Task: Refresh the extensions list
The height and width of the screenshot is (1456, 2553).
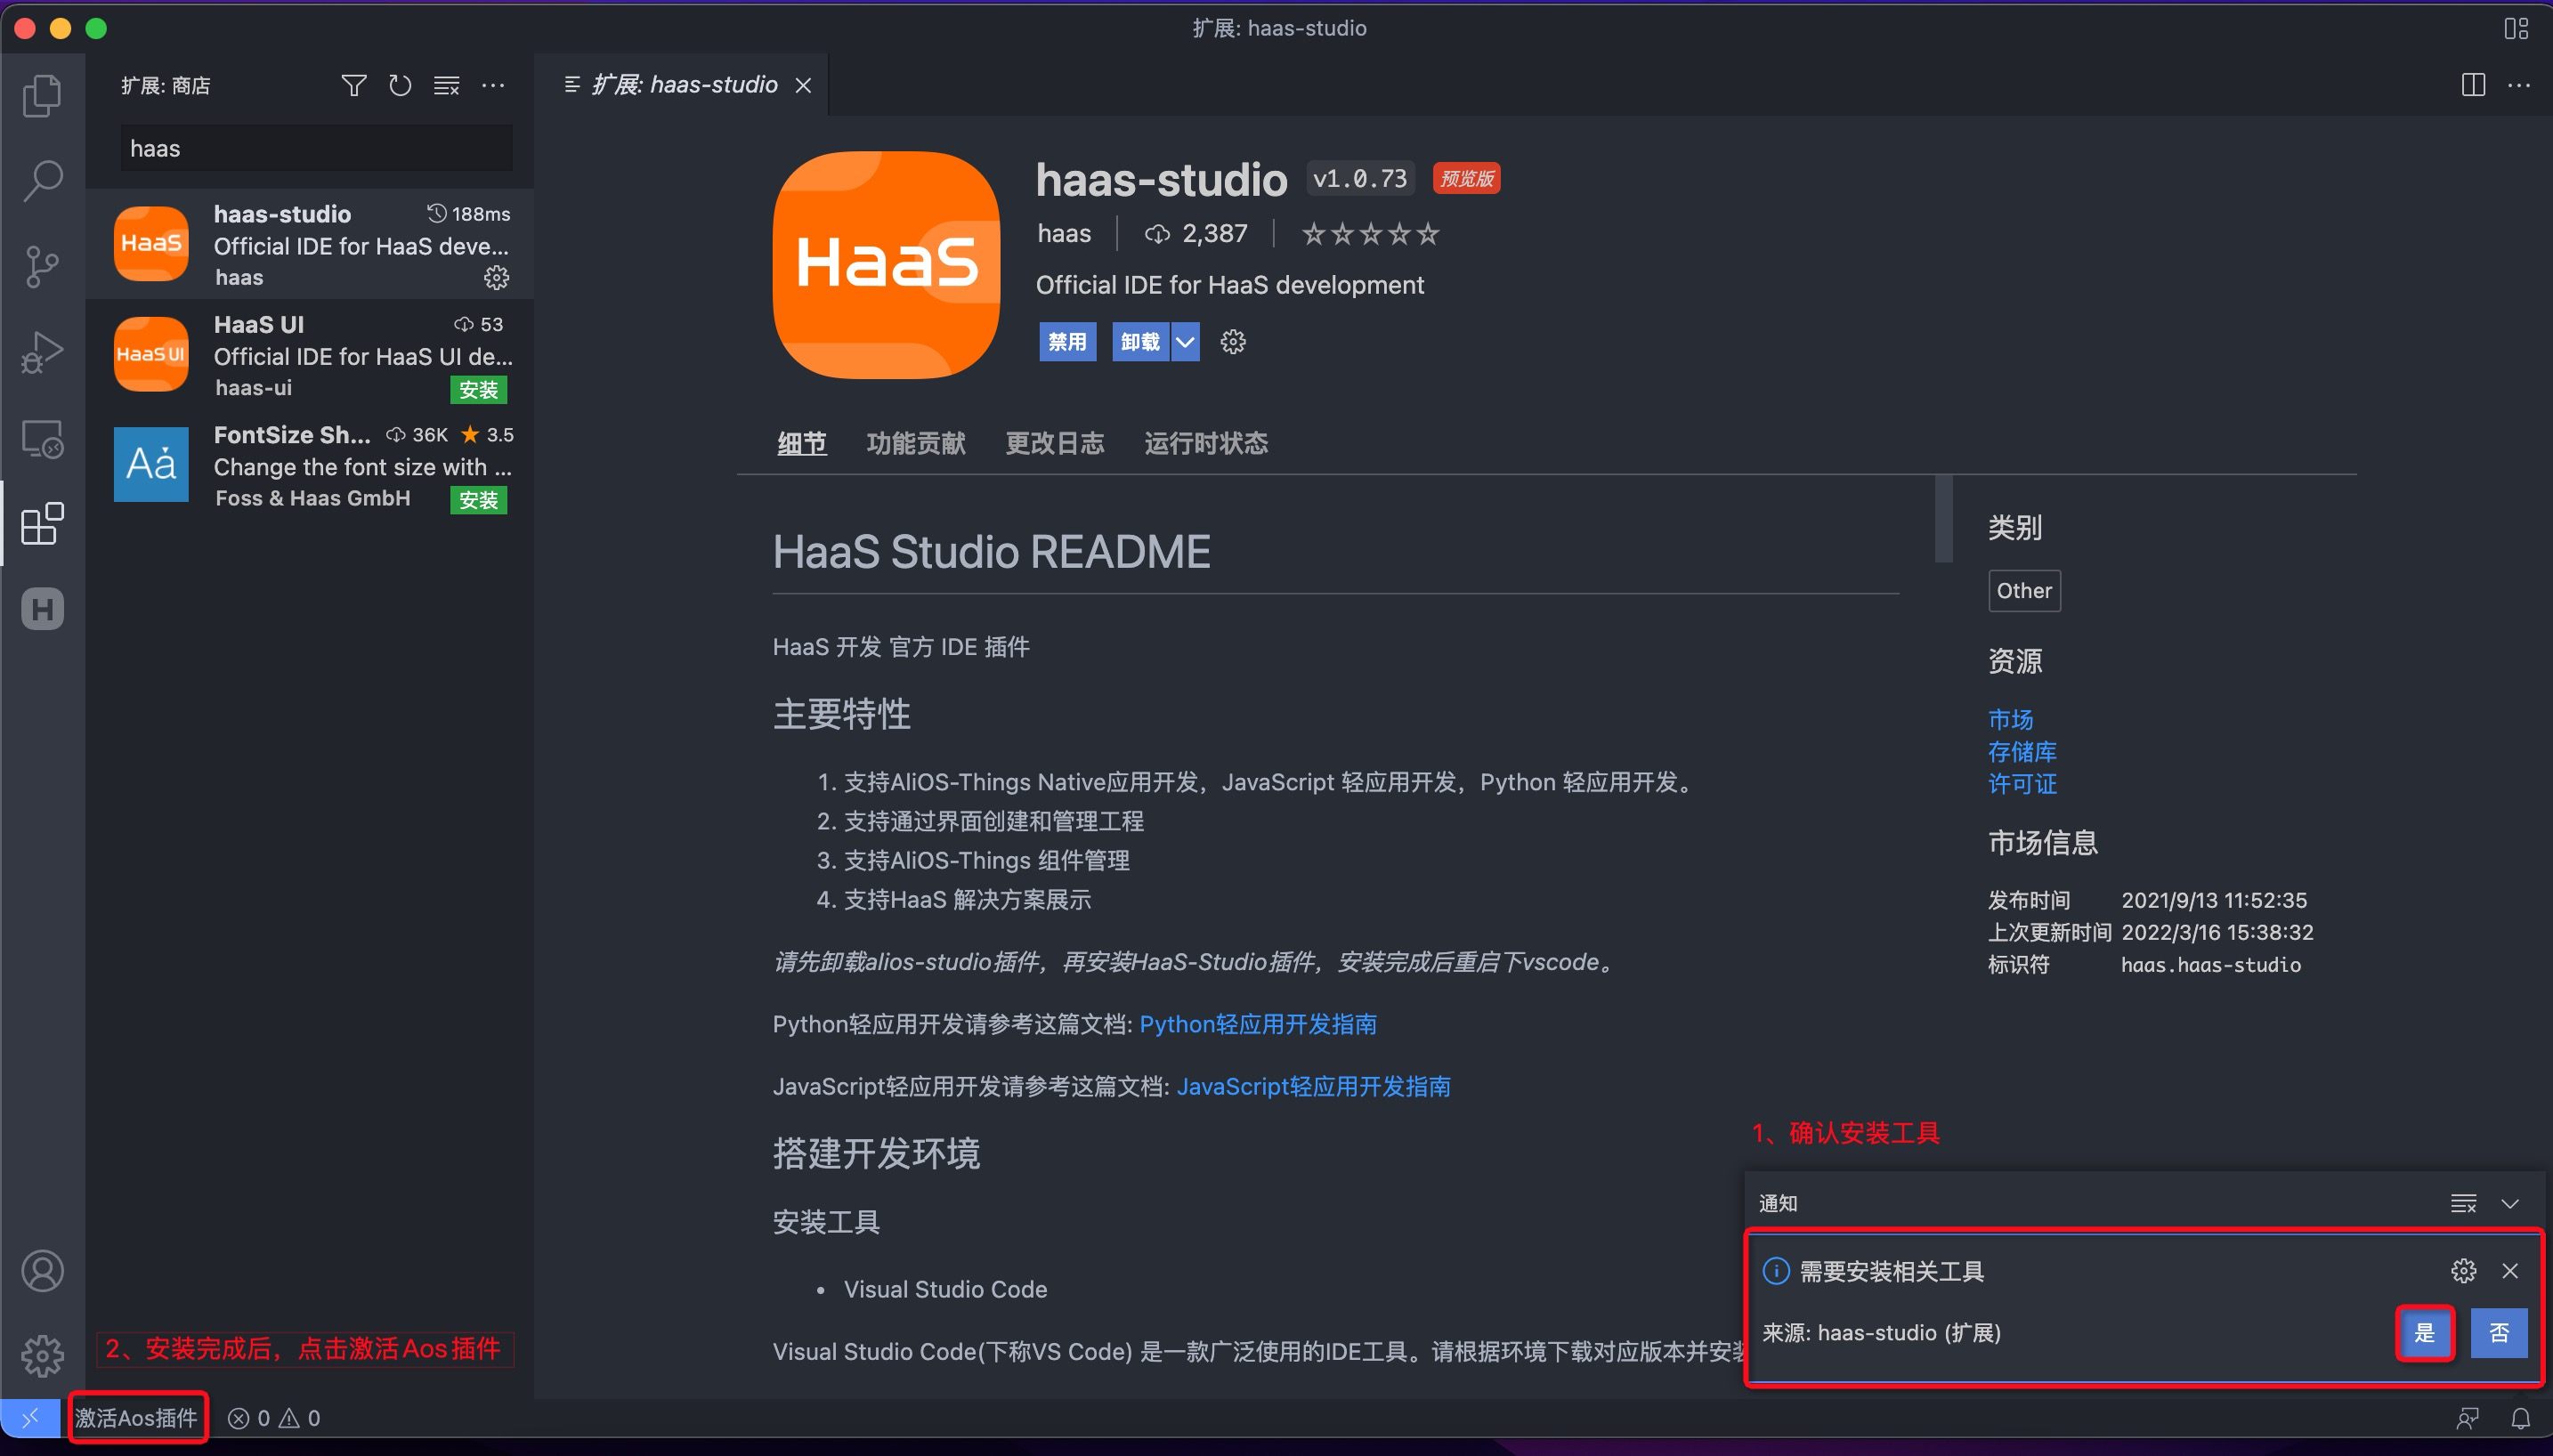Action: pyautogui.click(x=400, y=86)
